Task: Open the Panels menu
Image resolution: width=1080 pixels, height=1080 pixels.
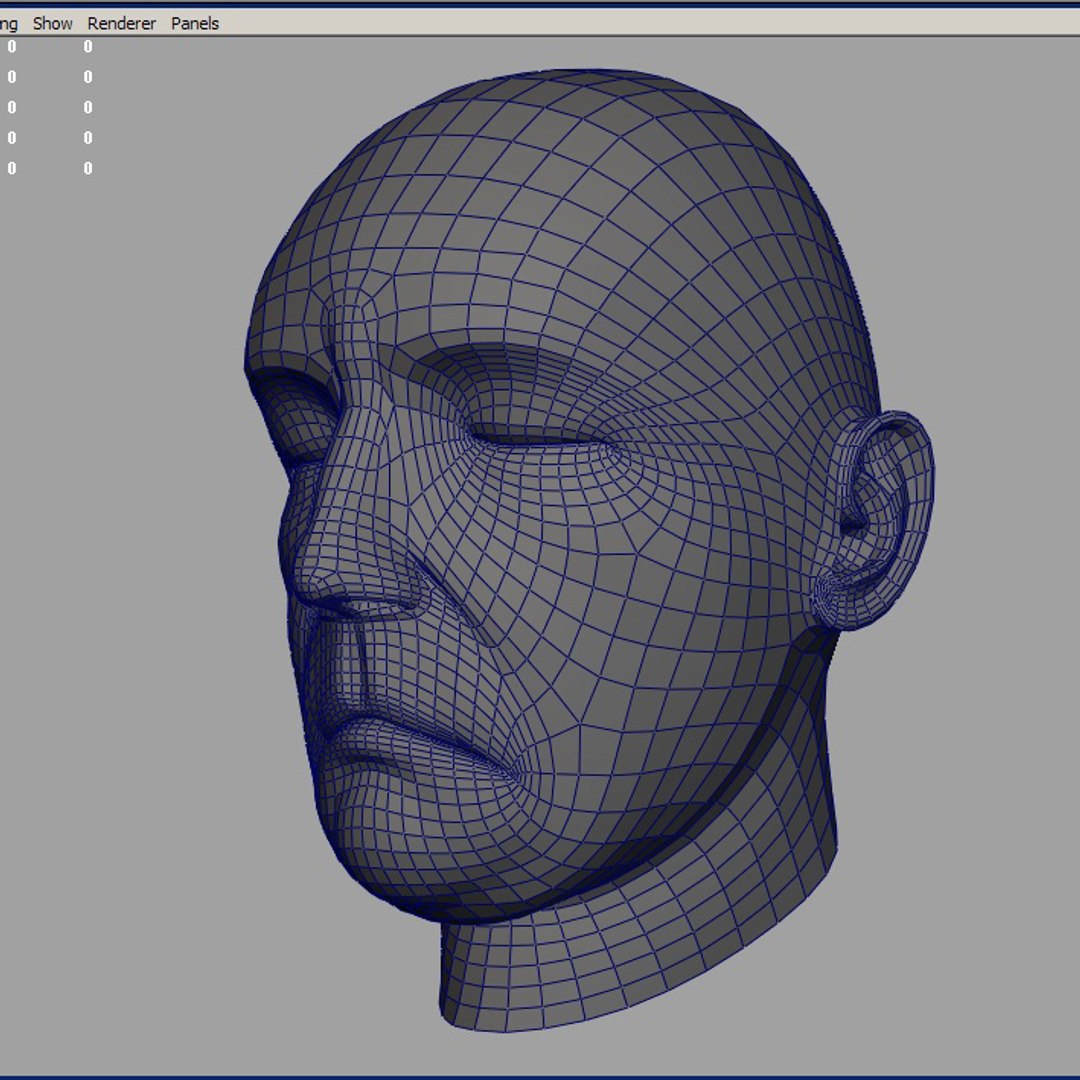Action: coord(195,23)
